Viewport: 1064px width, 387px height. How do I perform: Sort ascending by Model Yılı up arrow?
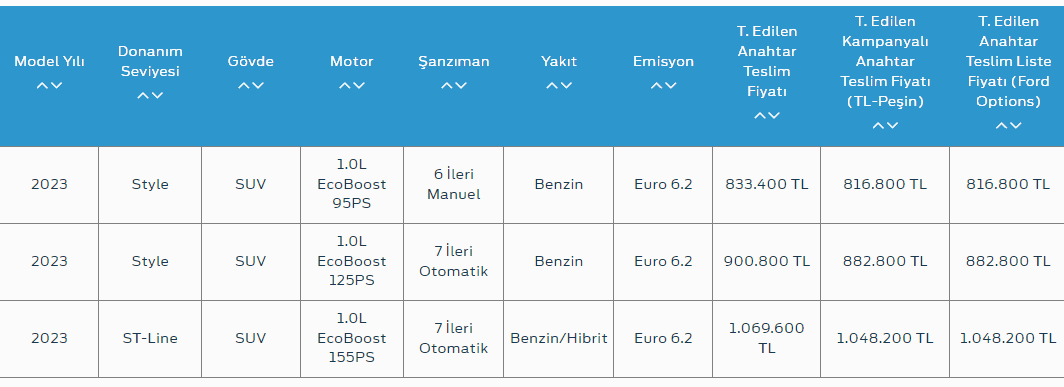pyautogui.click(x=43, y=86)
